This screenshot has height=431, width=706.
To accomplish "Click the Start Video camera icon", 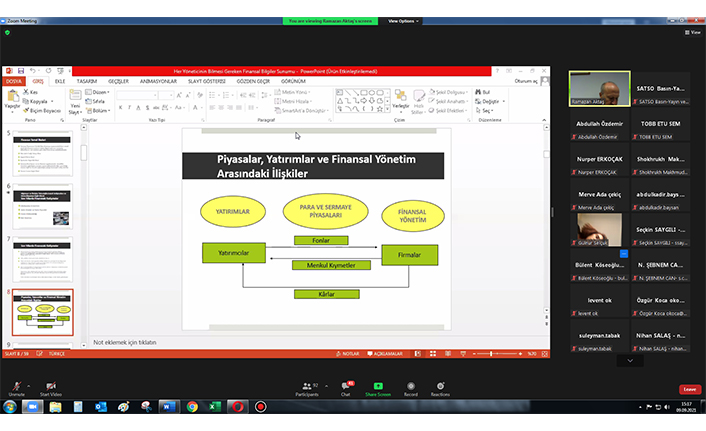I will pyautogui.click(x=50, y=386).
